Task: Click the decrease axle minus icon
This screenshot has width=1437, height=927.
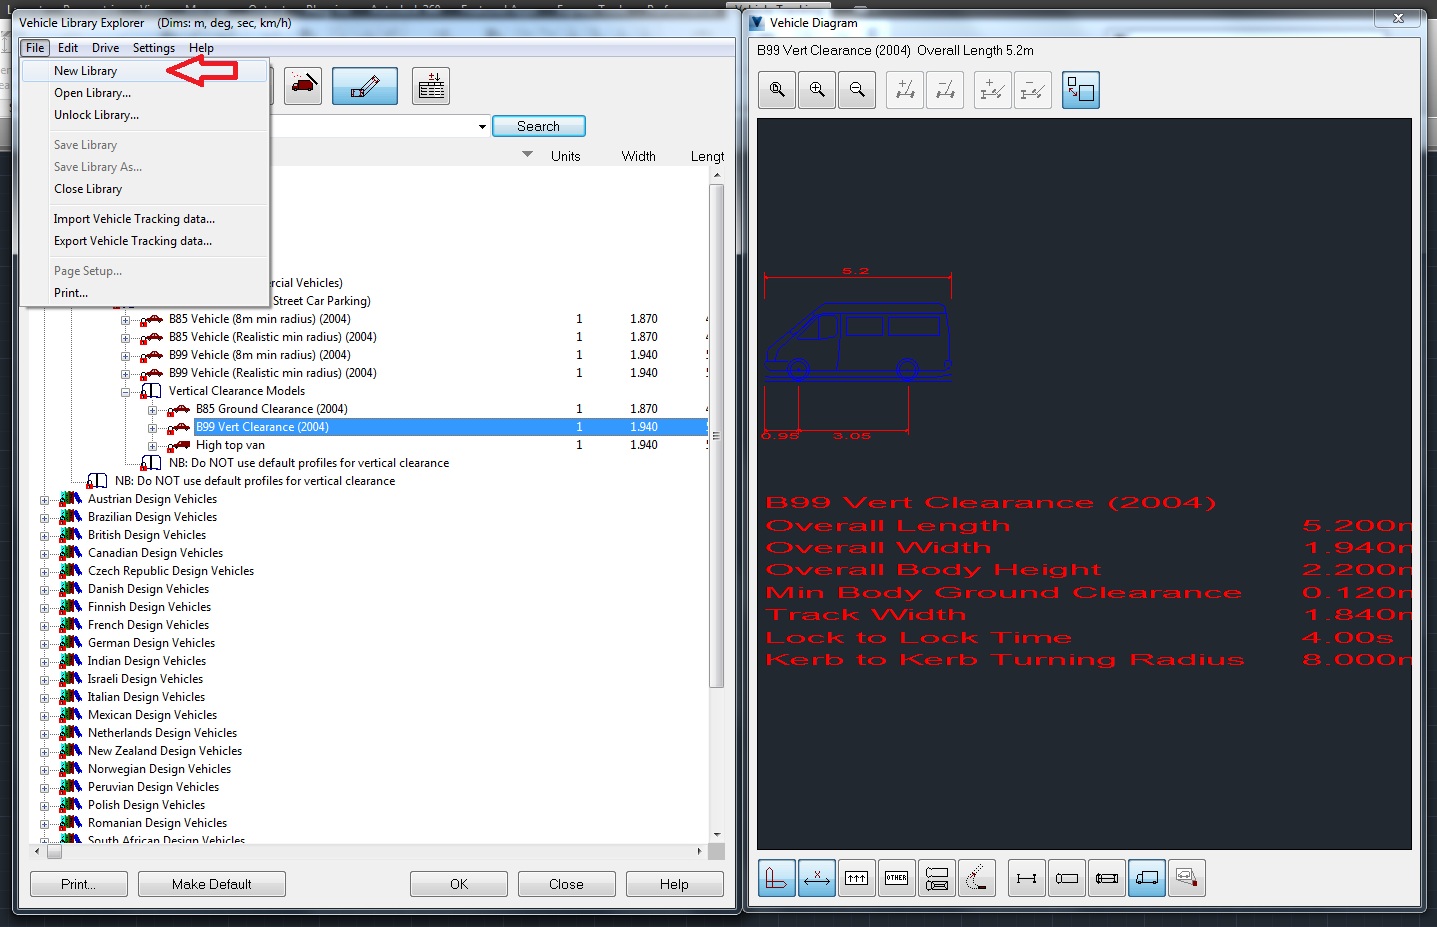Action: pyautogui.click(x=945, y=90)
